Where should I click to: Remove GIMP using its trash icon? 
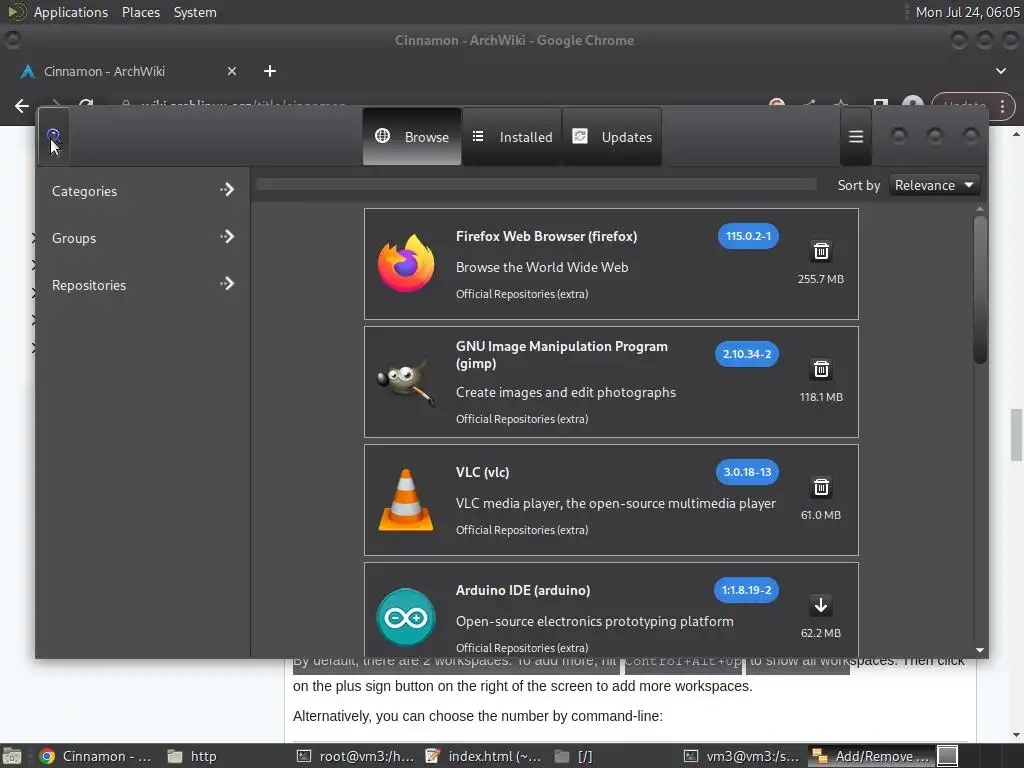[821, 369]
